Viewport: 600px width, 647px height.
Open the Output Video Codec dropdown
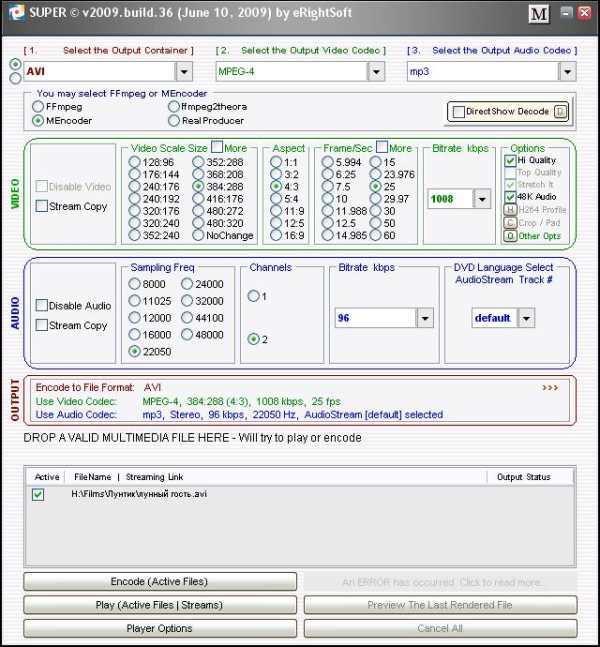376,72
